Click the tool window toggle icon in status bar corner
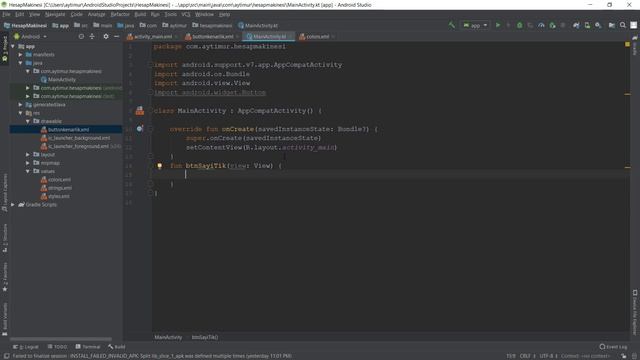Viewport: 640px width, 360px height. tap(7, 356)
